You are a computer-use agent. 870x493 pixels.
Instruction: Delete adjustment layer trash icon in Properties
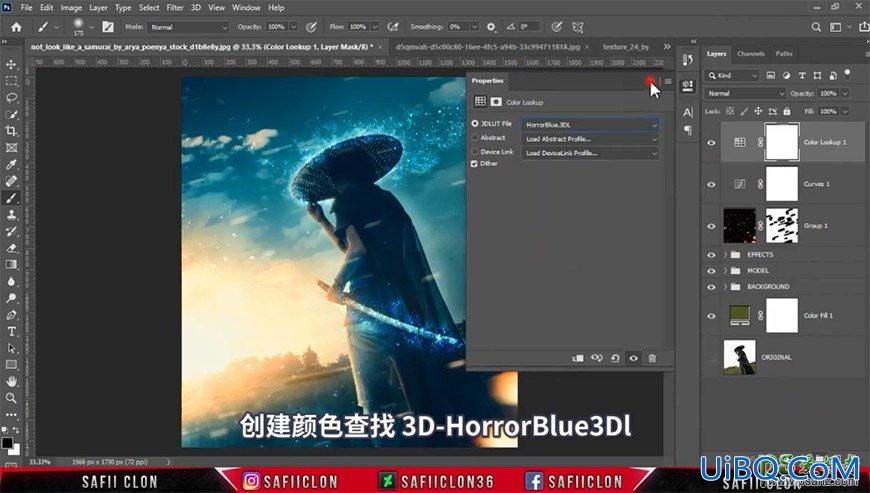click(x=652, y=358)
